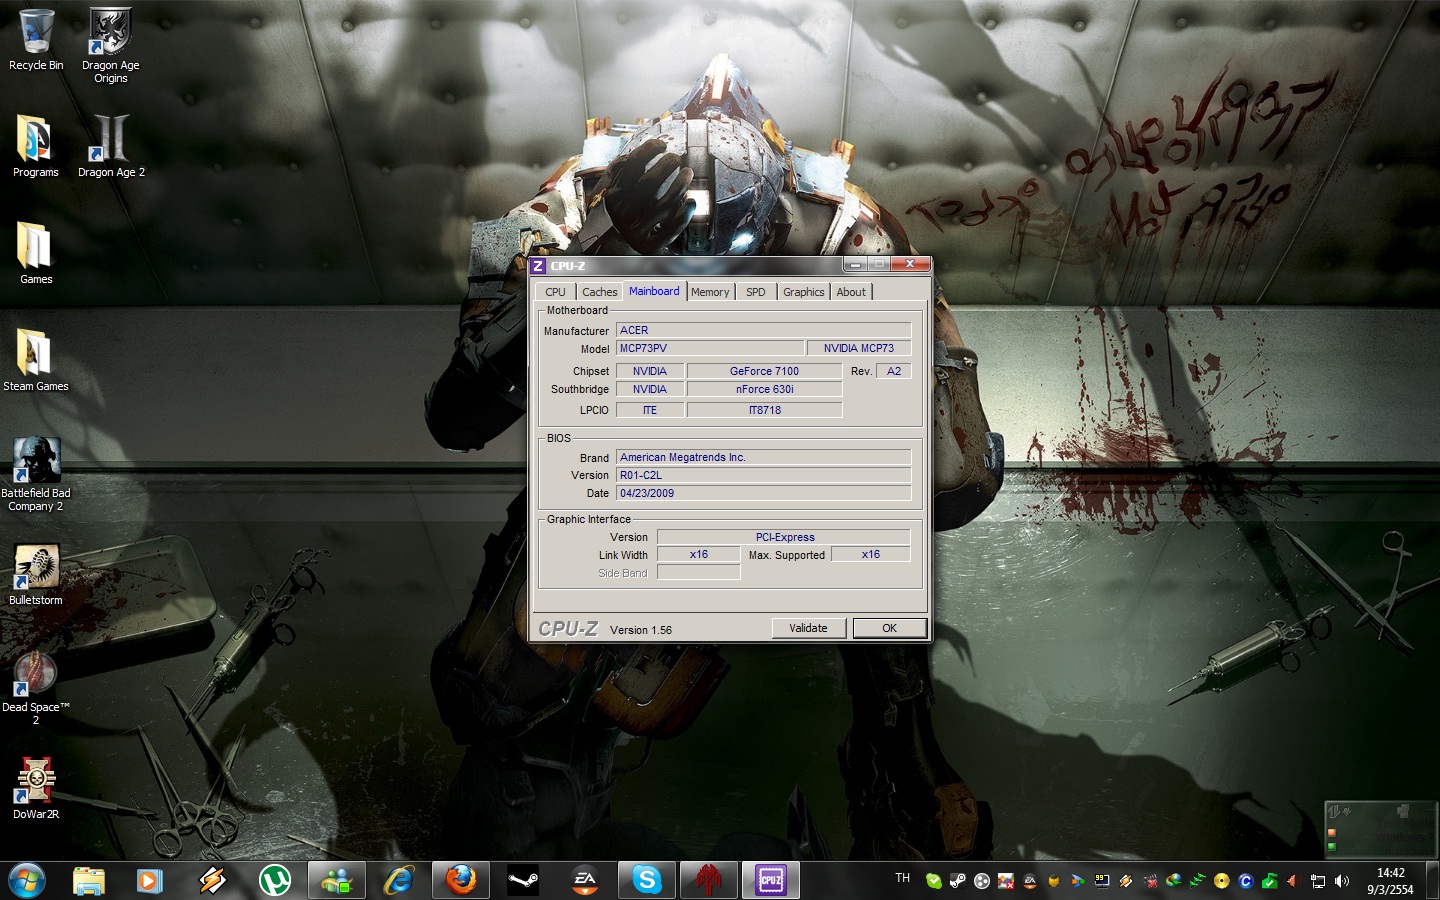Click the green Skype tray icon
The image size is (1440, 900).
934,881
